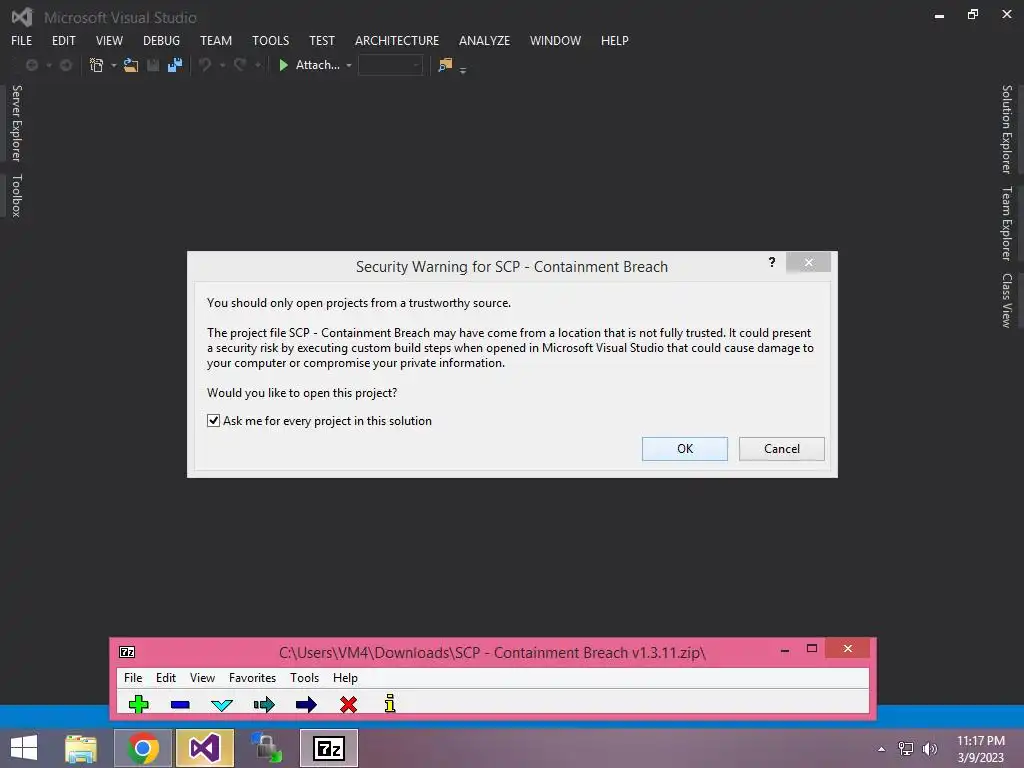Screen dimensions: 1024x768
Task: Open the 7-Zip Tools menu
Action: (304, 678)
